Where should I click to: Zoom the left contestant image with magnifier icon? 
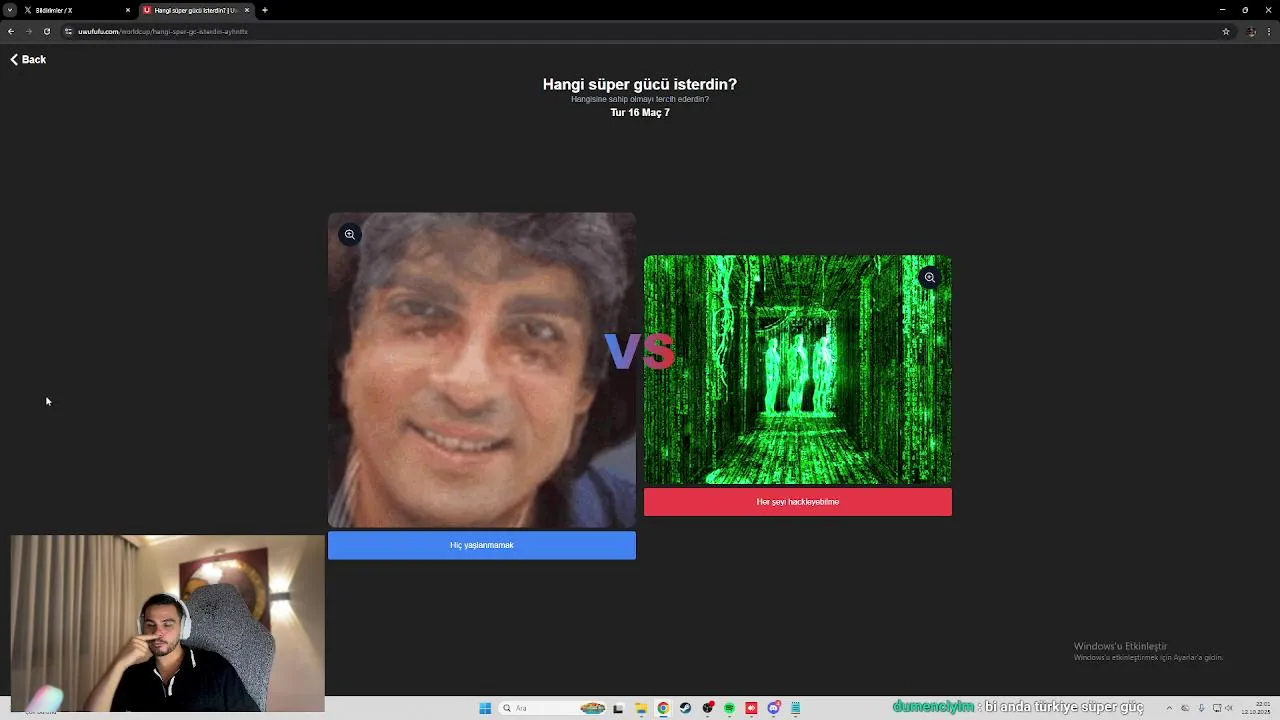pyautogui.click(x=350, y=234)
